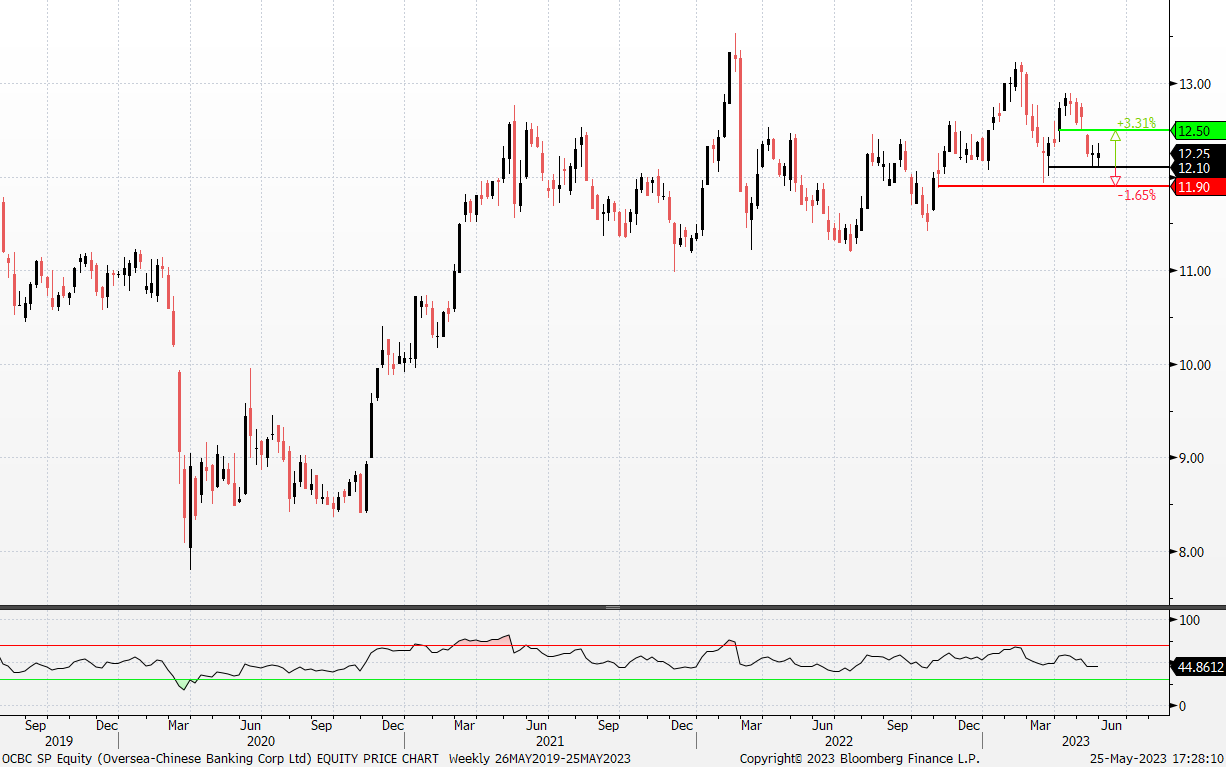
Task: Select the green horizontal target line
Action: point(1113,130)
